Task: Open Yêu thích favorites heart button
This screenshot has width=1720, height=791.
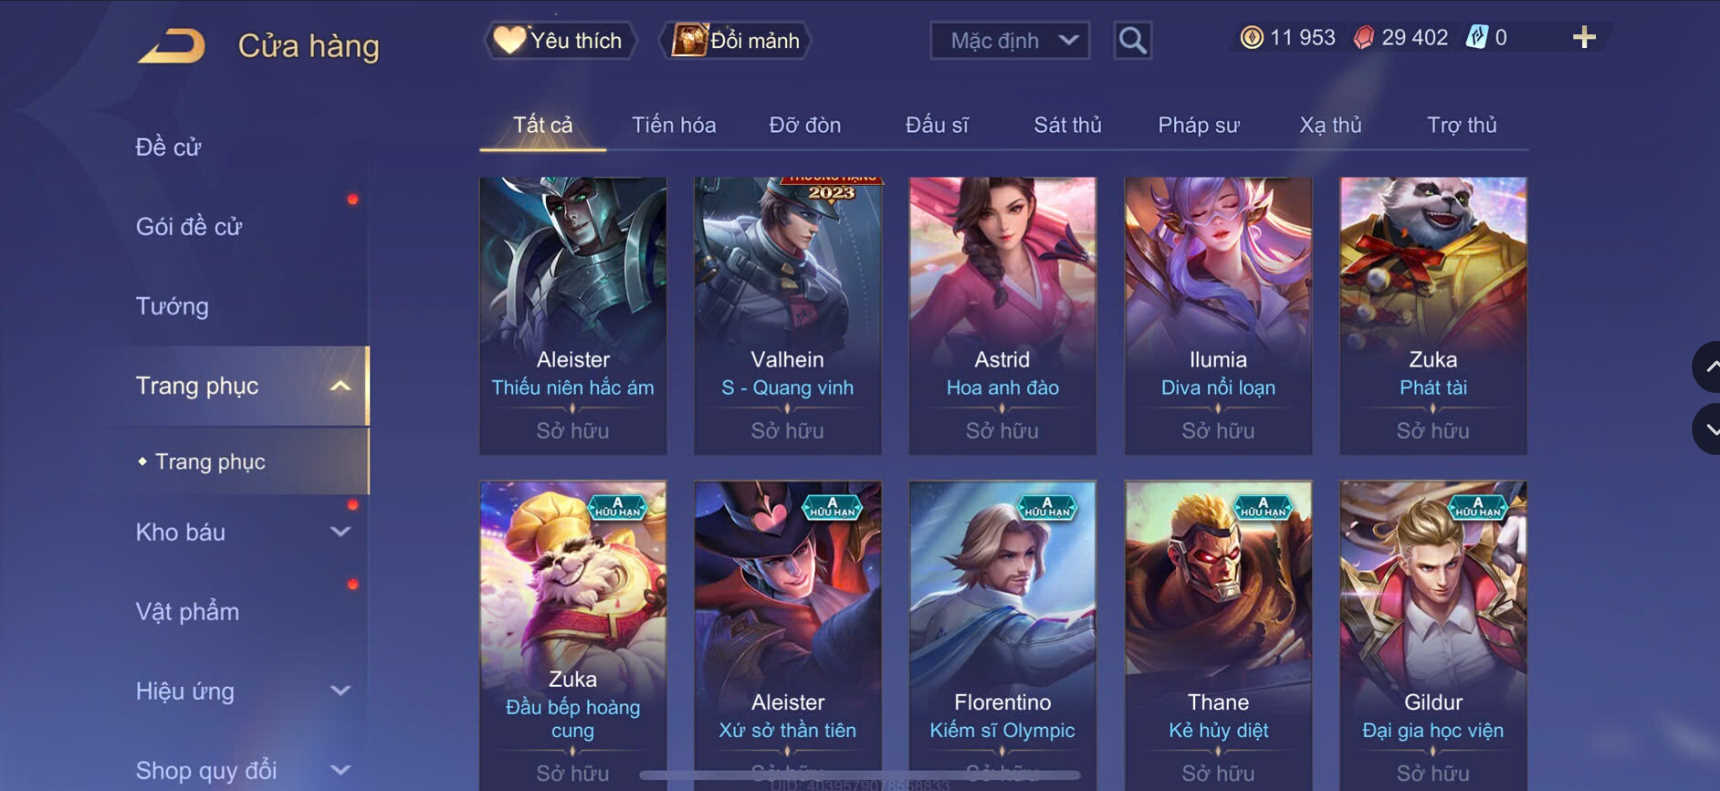Action: pyautogui.click(x=560, y=41)
